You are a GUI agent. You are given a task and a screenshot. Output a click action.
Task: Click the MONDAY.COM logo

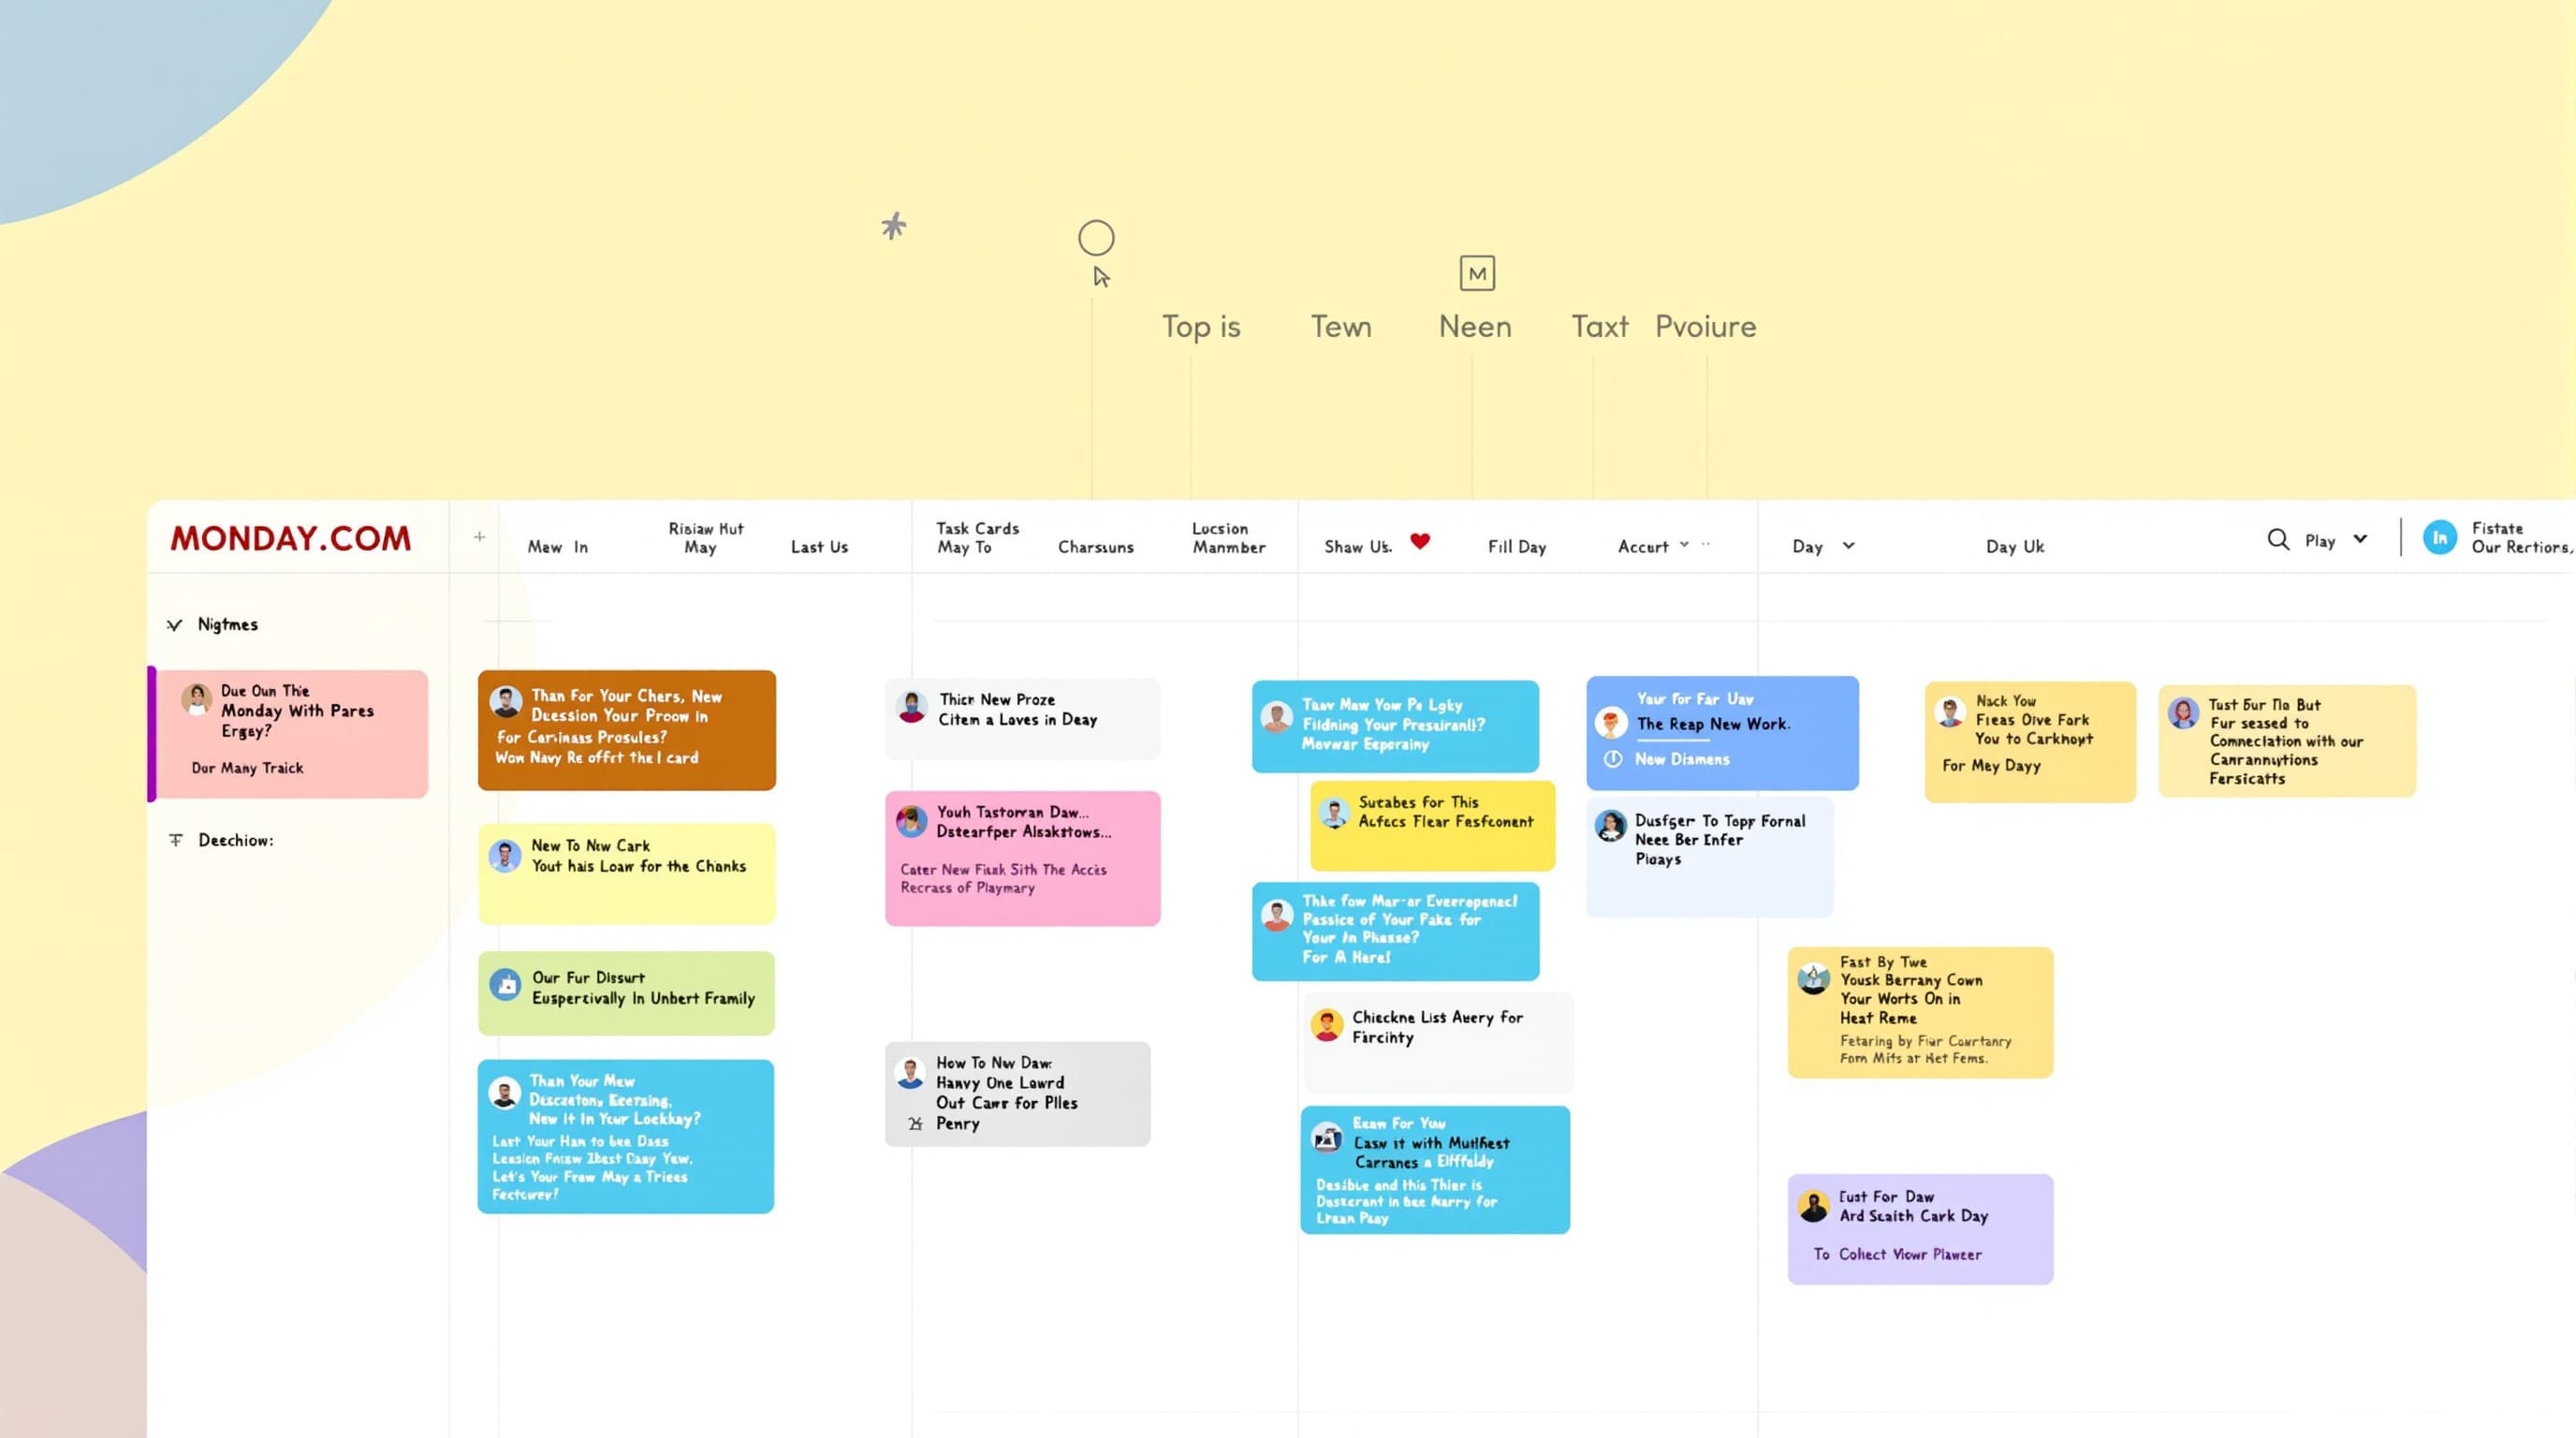coord(290,538)
